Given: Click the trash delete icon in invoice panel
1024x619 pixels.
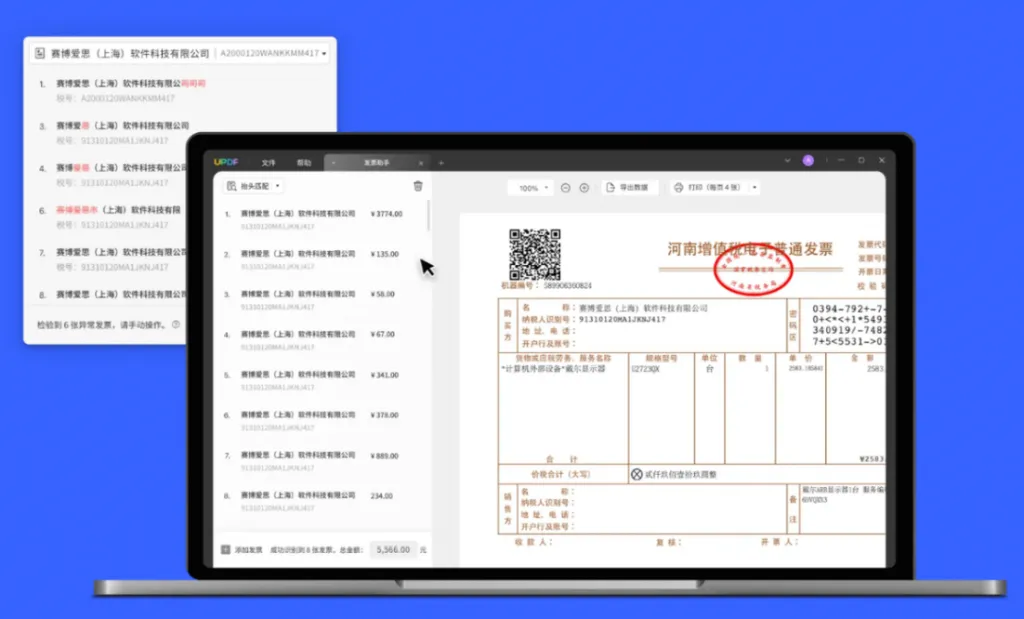Looking at the screenshot, I should [418, 186].
